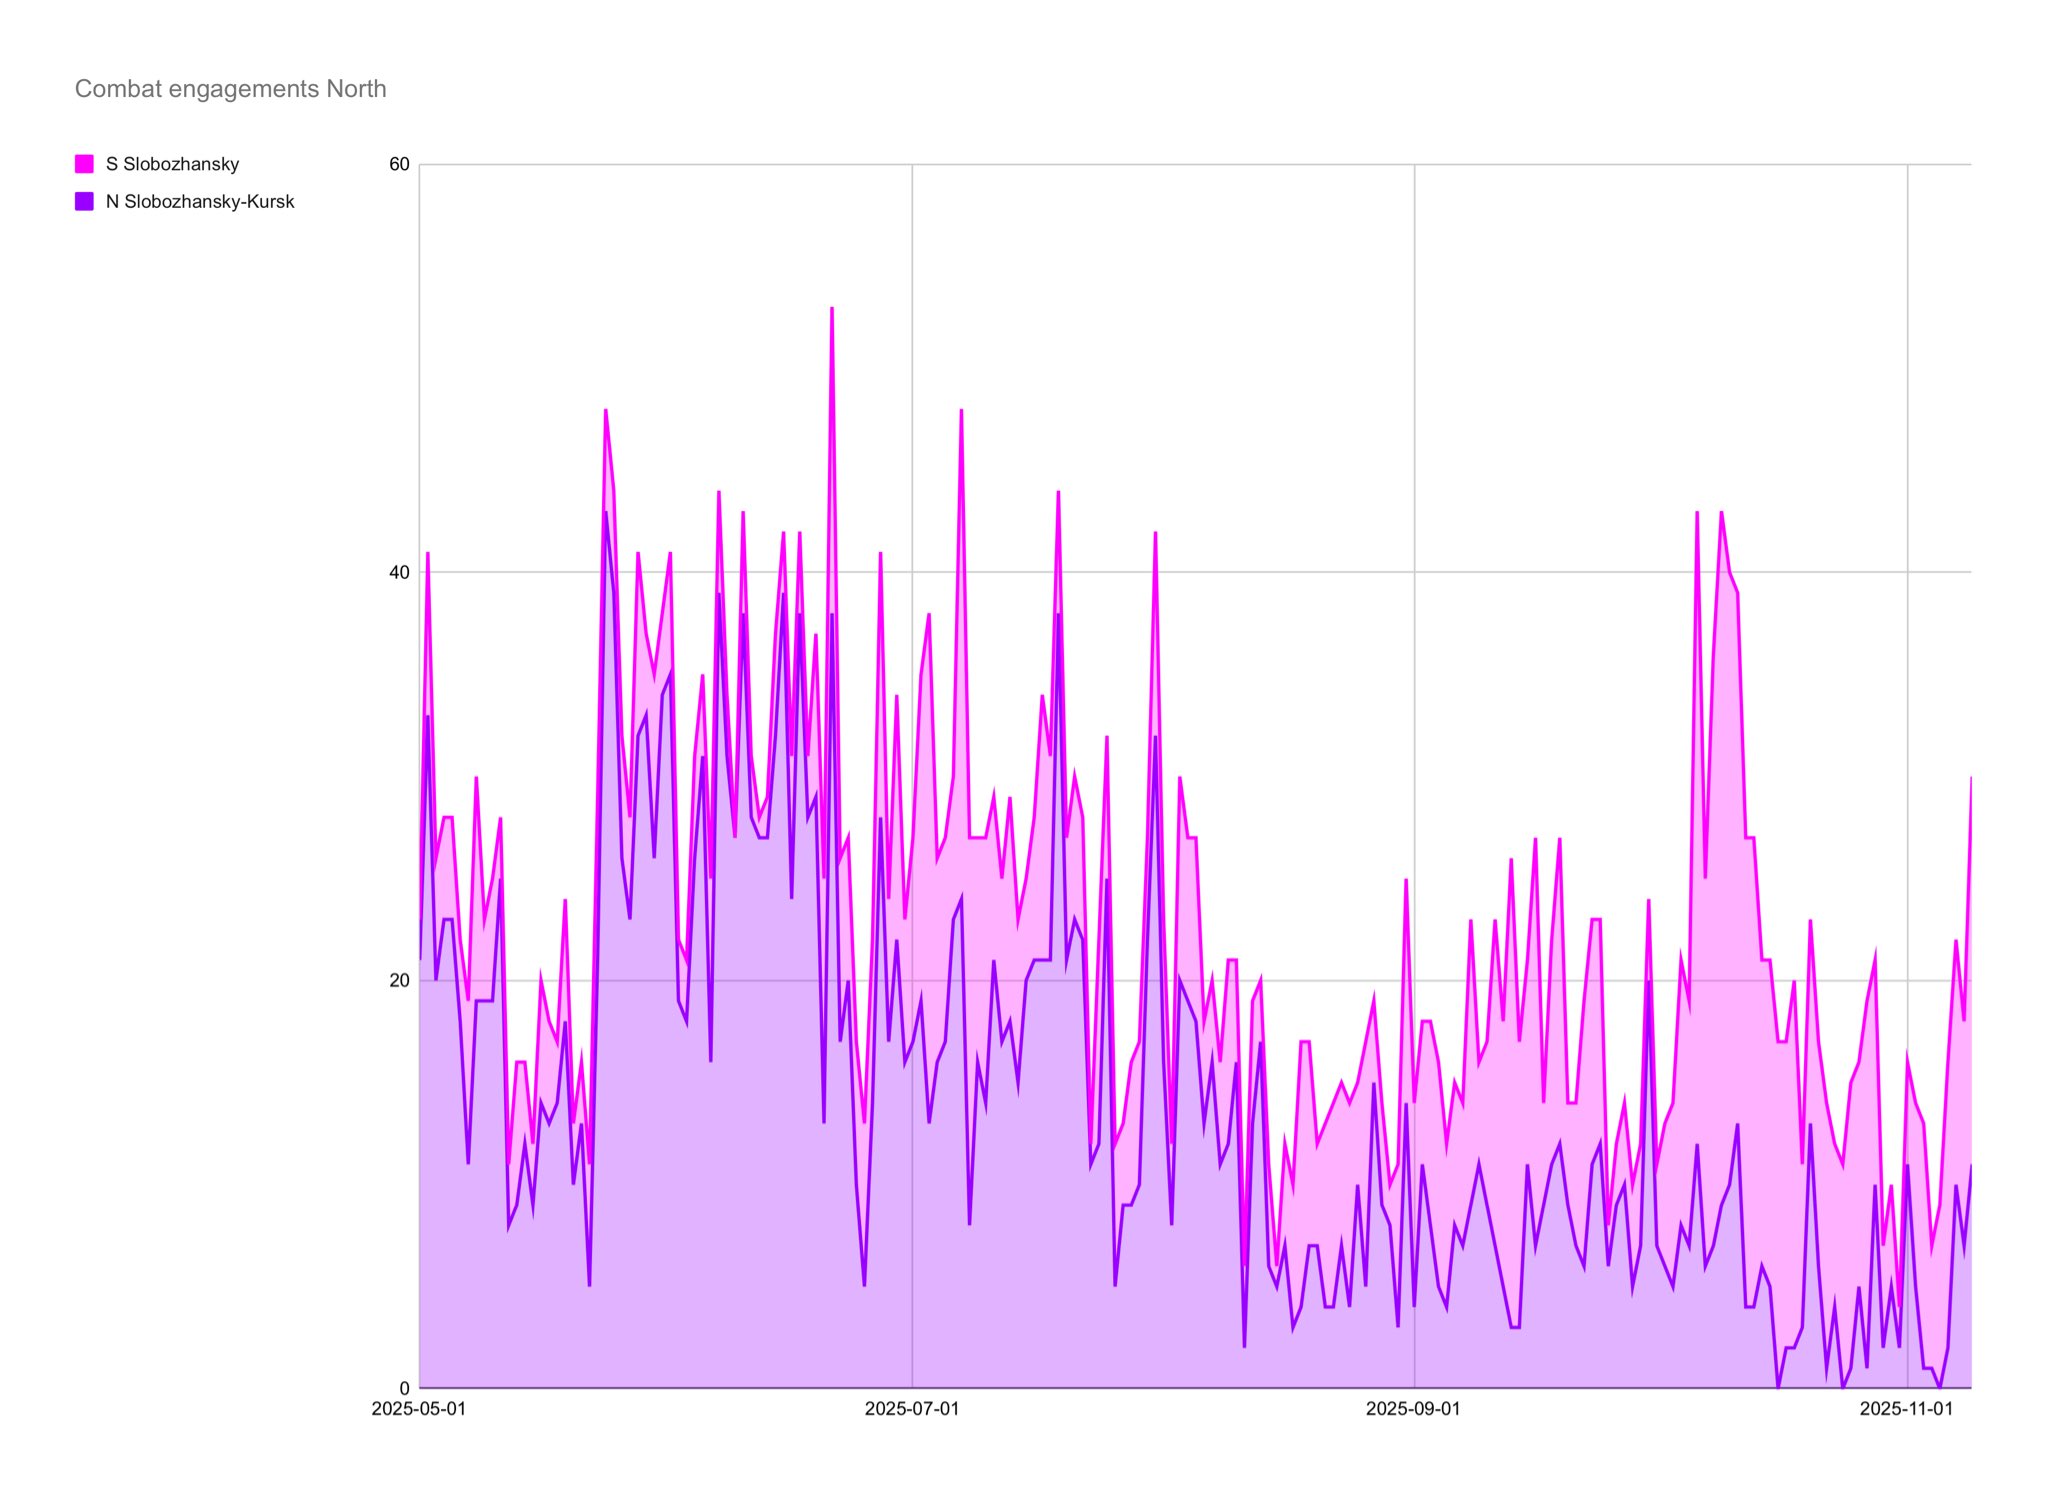Click the highest magenta peak above 50
This screenshot has width=2048, height=1496.
[x=831, y=309]
